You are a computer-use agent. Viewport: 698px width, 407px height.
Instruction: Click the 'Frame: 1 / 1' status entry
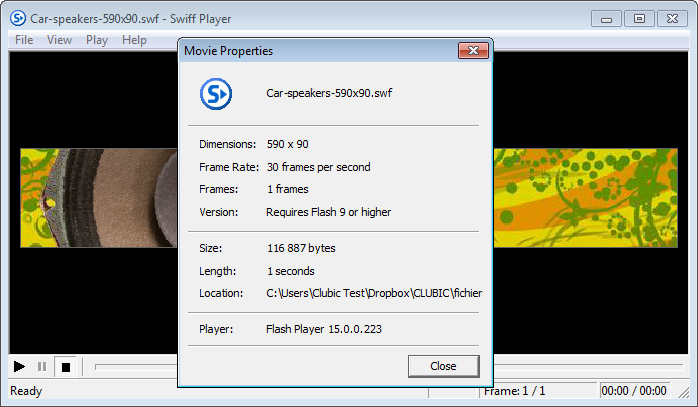pos(514,391)
